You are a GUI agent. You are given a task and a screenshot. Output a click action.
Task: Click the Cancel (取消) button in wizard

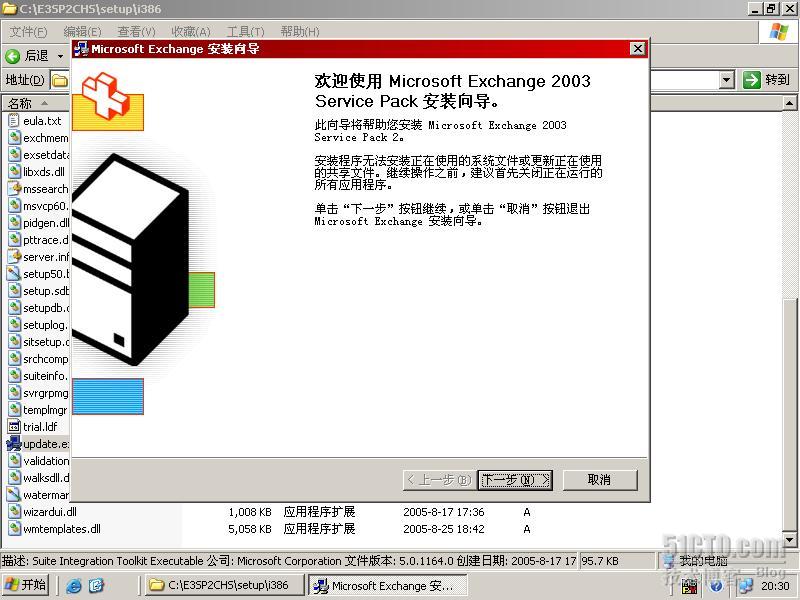pyautogui.click(x=599, y=480)
